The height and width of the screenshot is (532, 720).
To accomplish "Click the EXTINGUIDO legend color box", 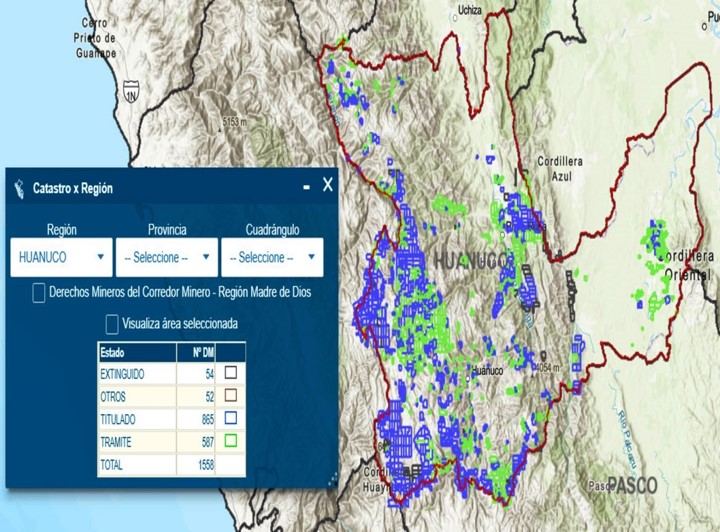I will (231, 372).
